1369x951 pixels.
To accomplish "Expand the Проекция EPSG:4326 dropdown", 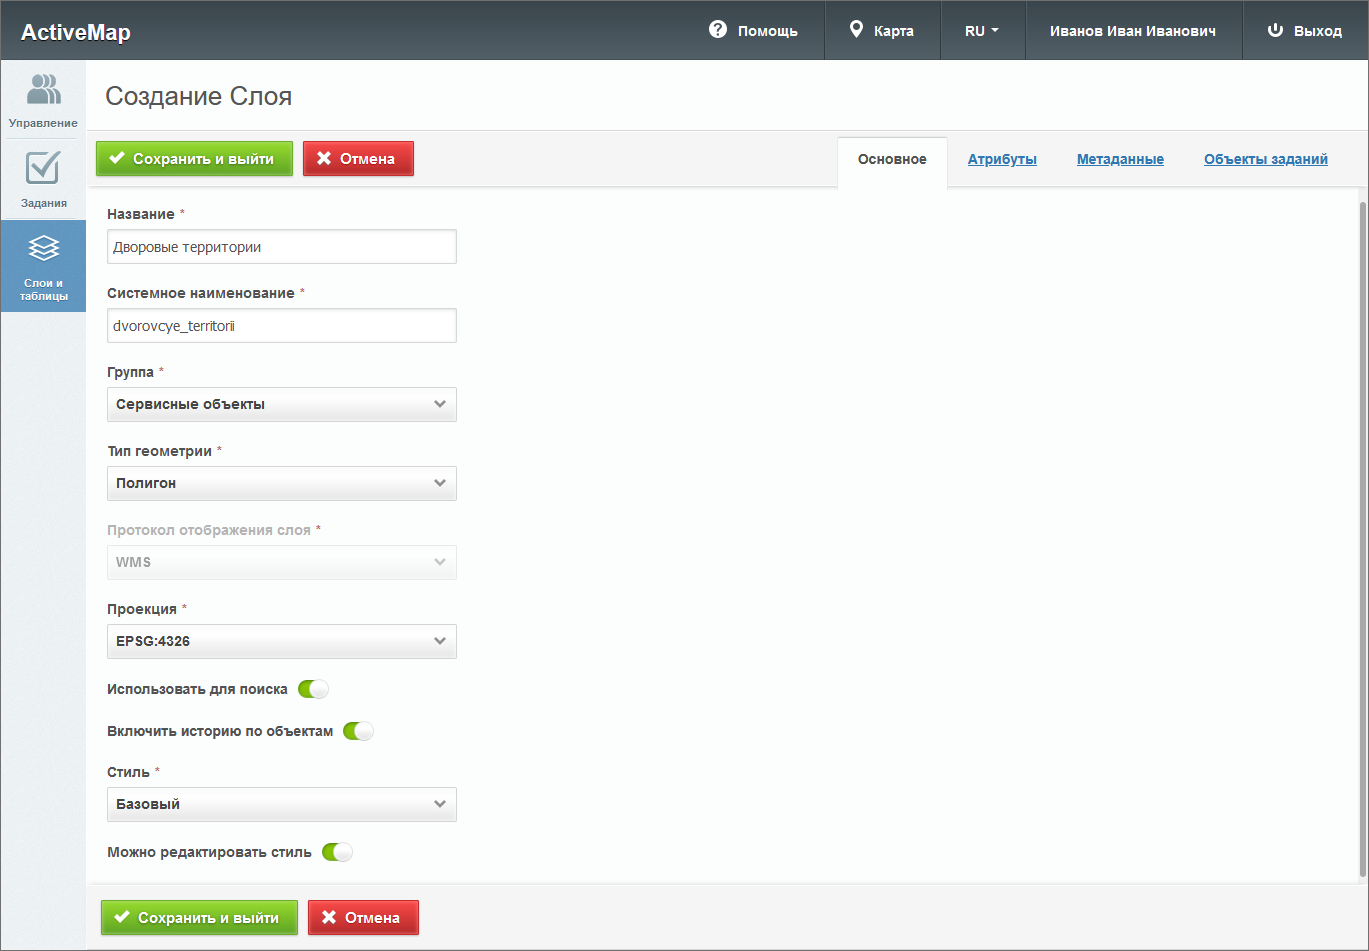I will [x=281, y=641].
